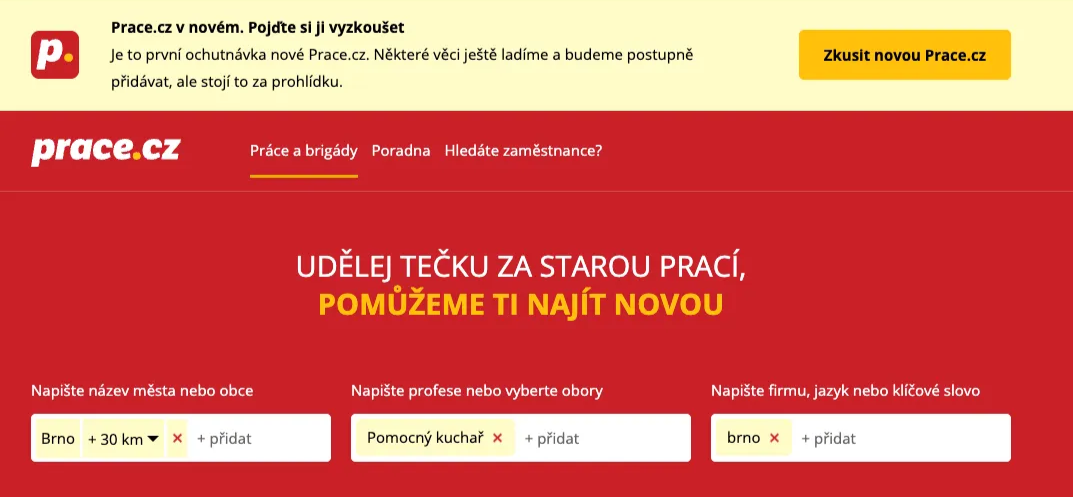
Task: Select the lowercase brno keyword tag
Action: (x=743, y=438)
